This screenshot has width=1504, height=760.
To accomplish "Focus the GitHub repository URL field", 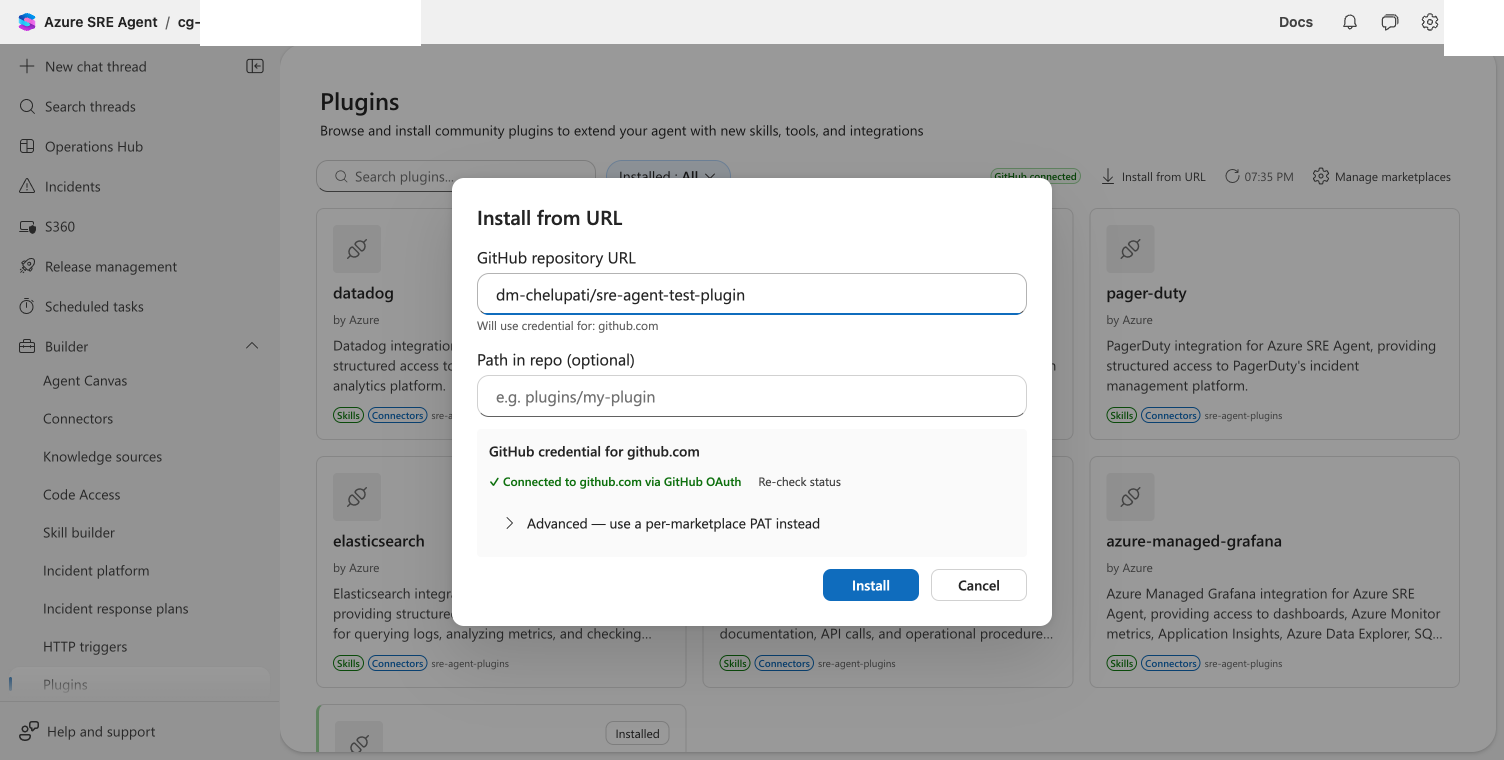I will pos(752,294).
